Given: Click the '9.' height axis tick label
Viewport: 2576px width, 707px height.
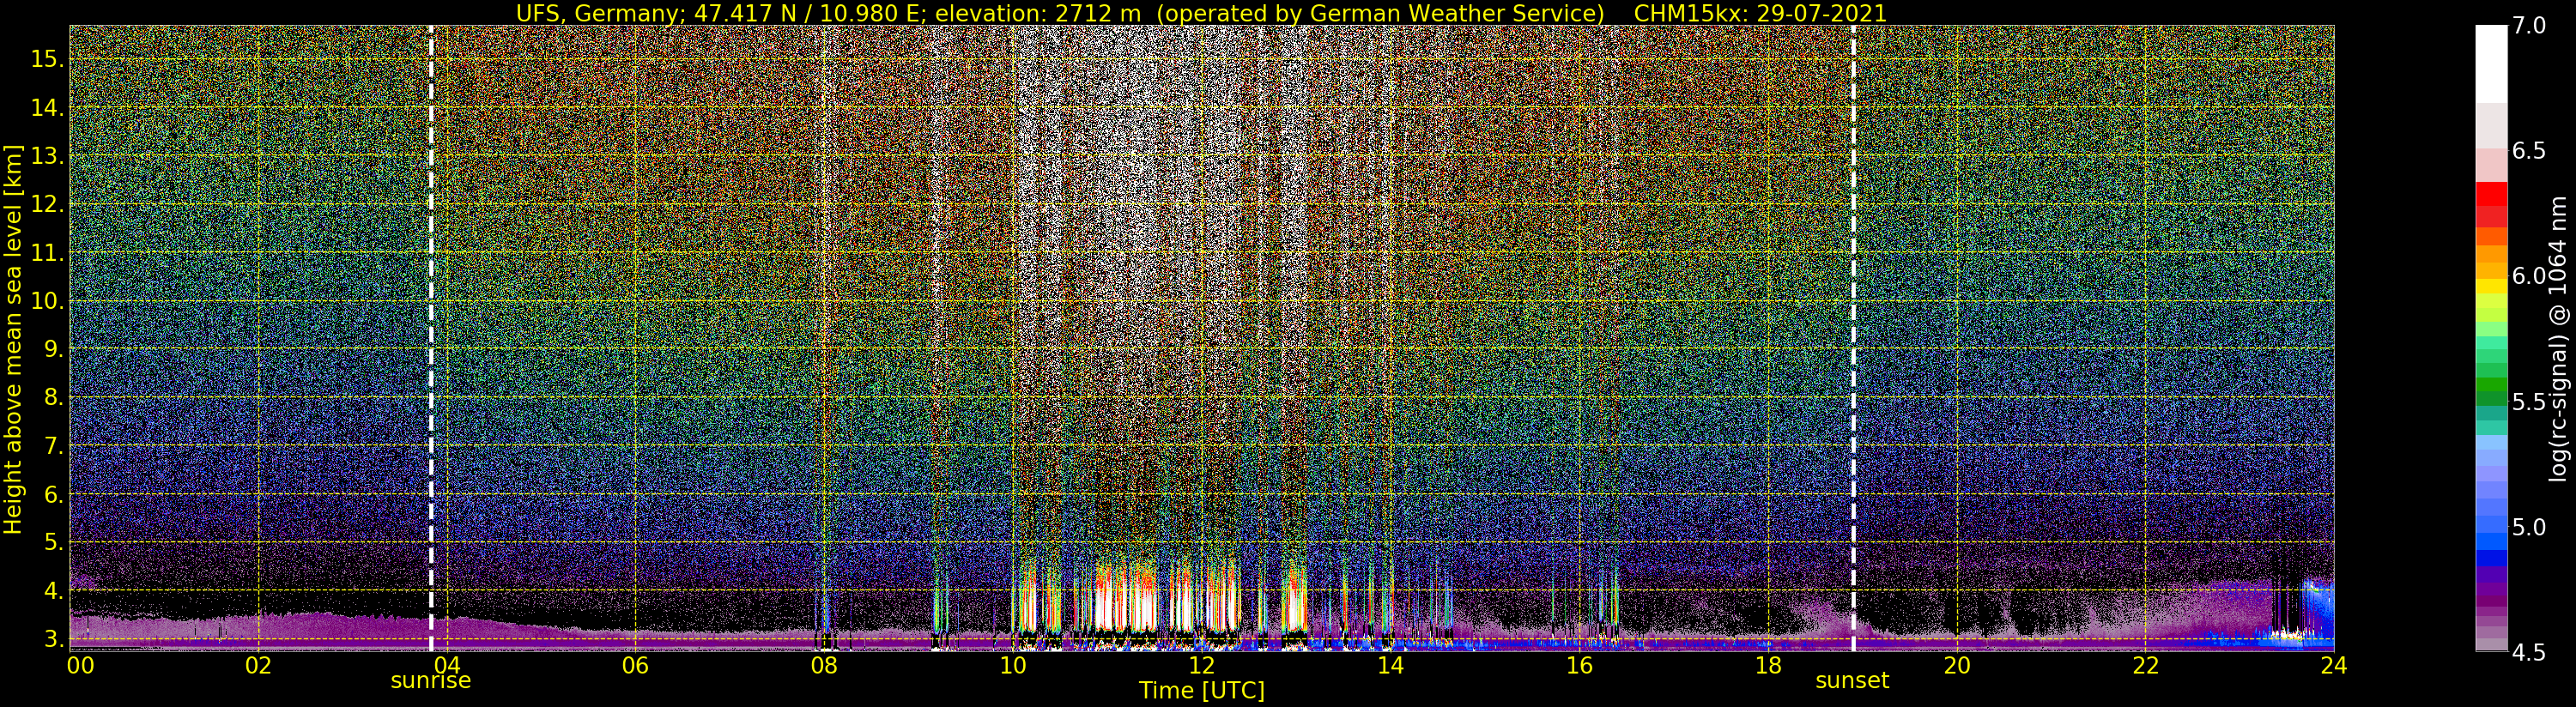Looking at the screenshot, I should (x=52, y=349).
